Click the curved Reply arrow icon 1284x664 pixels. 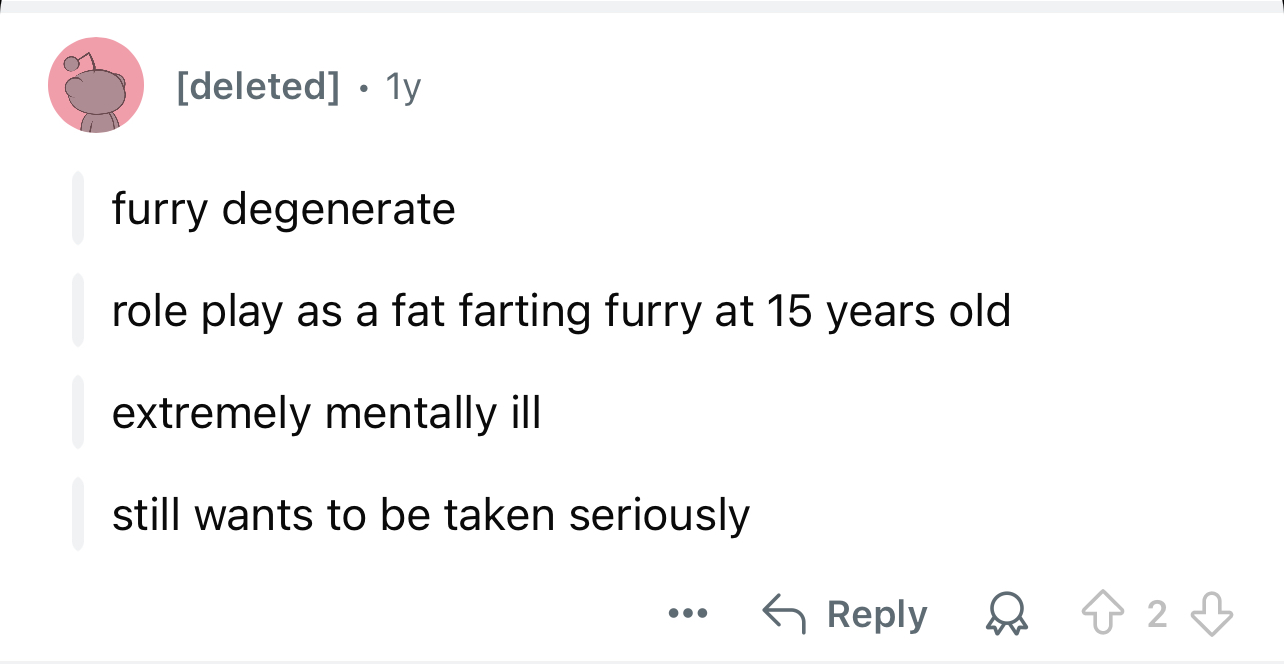coord(784,613)
